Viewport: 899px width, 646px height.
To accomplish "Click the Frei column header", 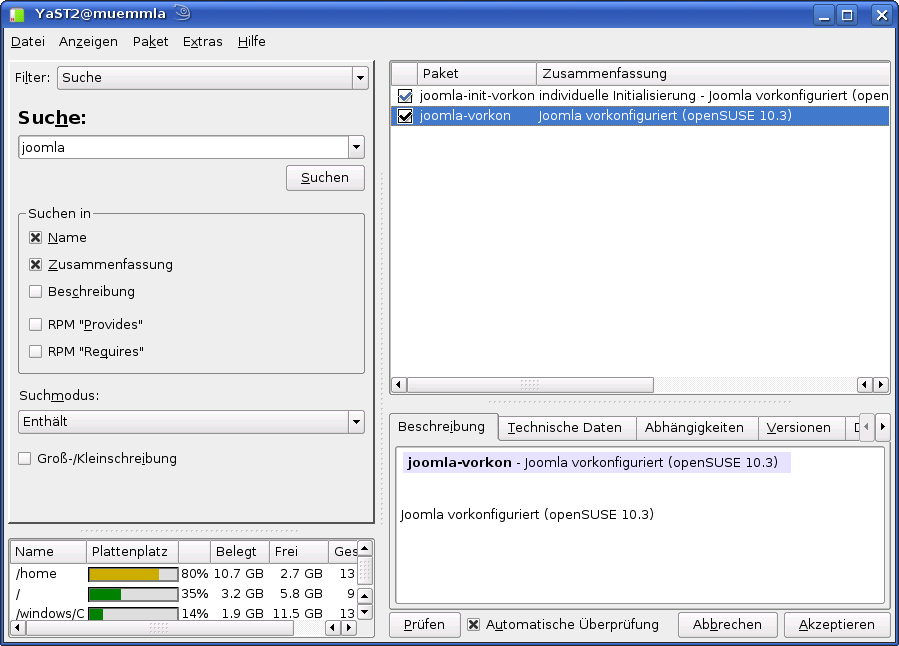I will 299,551.
